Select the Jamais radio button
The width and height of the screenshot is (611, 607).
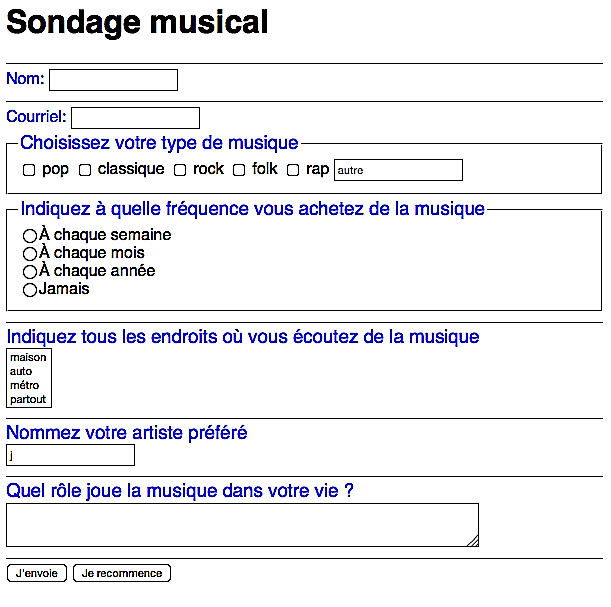(x=30, y=290)
